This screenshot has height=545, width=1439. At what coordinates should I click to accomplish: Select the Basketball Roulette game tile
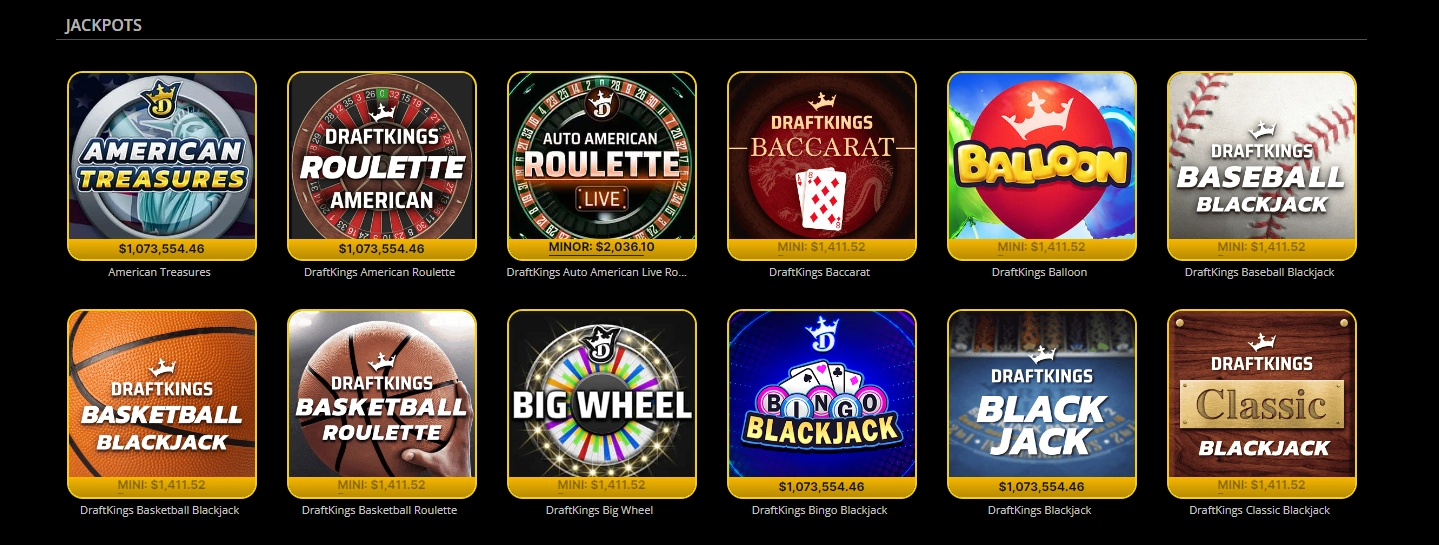click(x=381, y=403)
